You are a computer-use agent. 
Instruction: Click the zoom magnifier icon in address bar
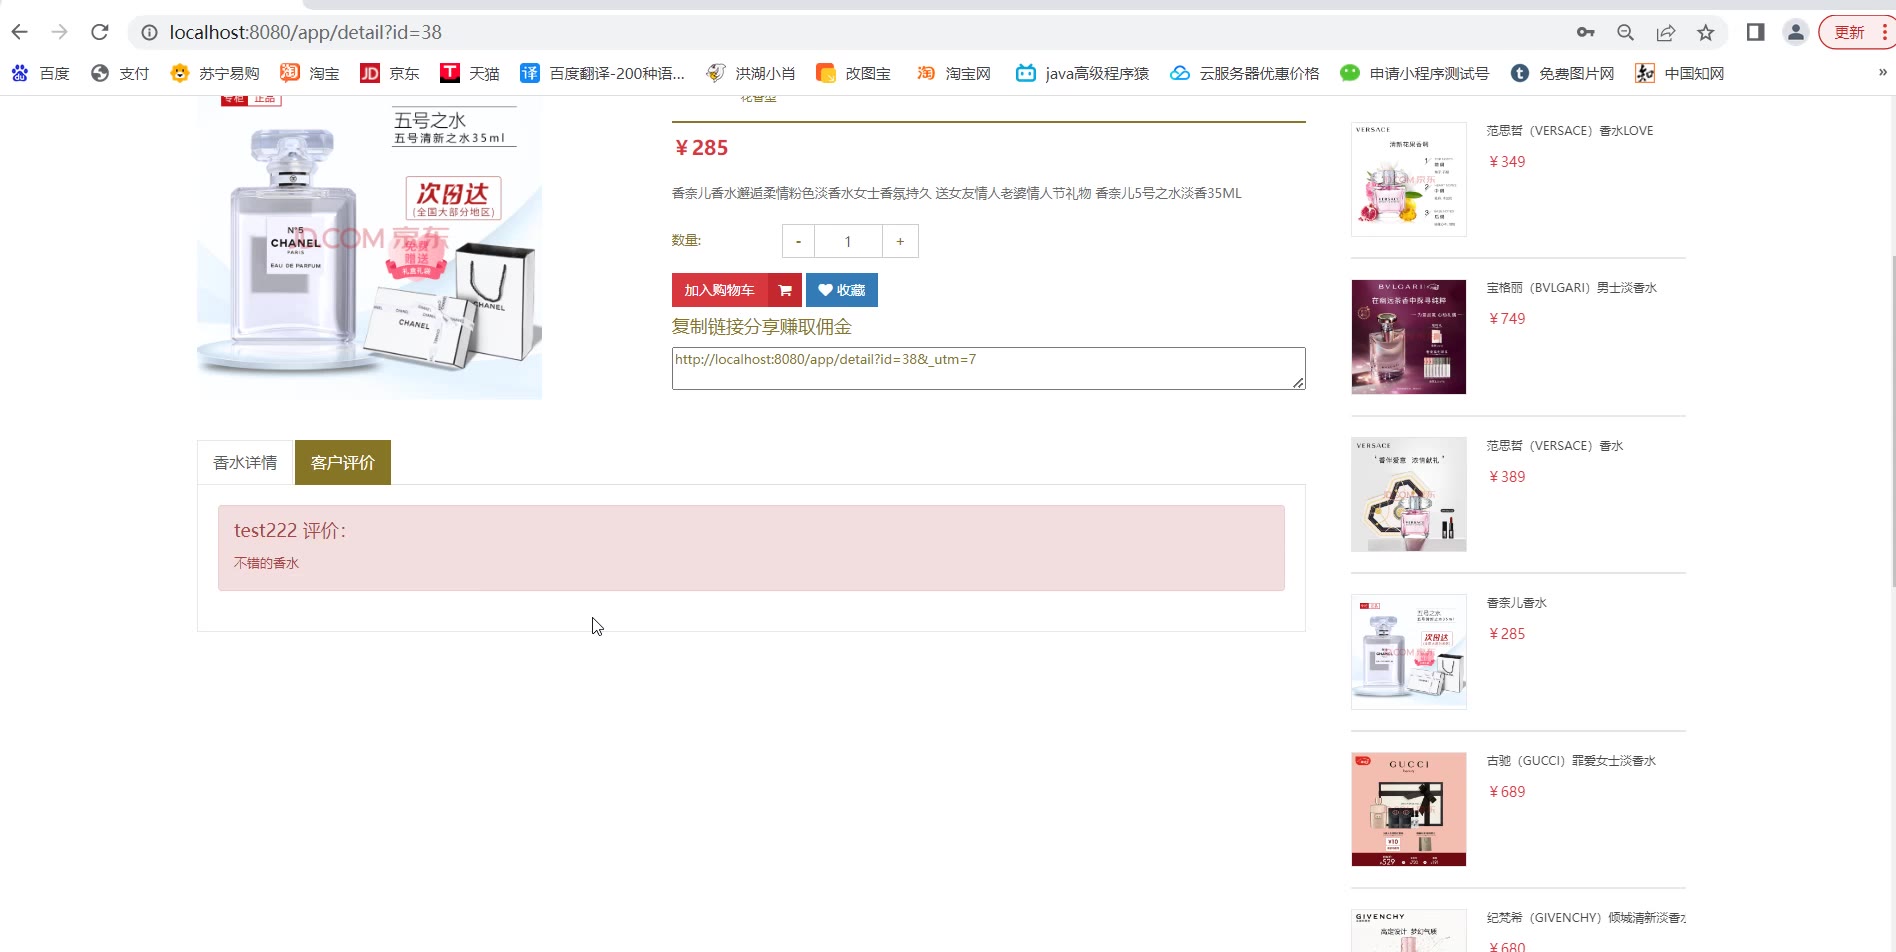coord(1626,33)
